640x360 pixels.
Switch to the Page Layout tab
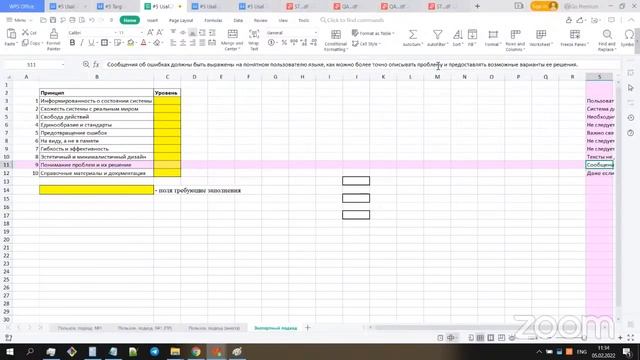point(181,20)
